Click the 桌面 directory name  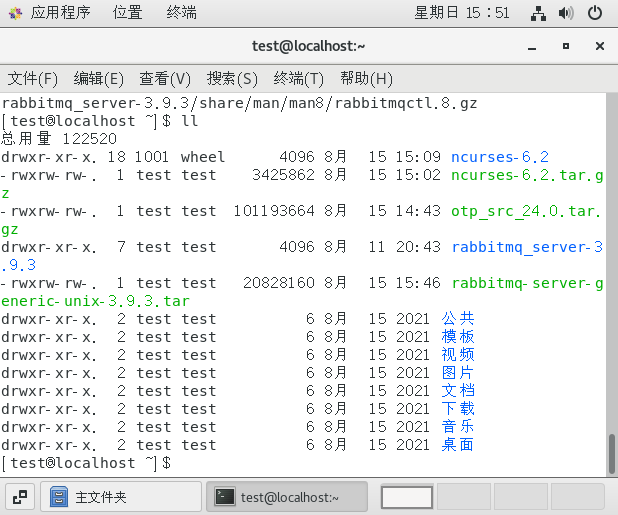point(458,445)
